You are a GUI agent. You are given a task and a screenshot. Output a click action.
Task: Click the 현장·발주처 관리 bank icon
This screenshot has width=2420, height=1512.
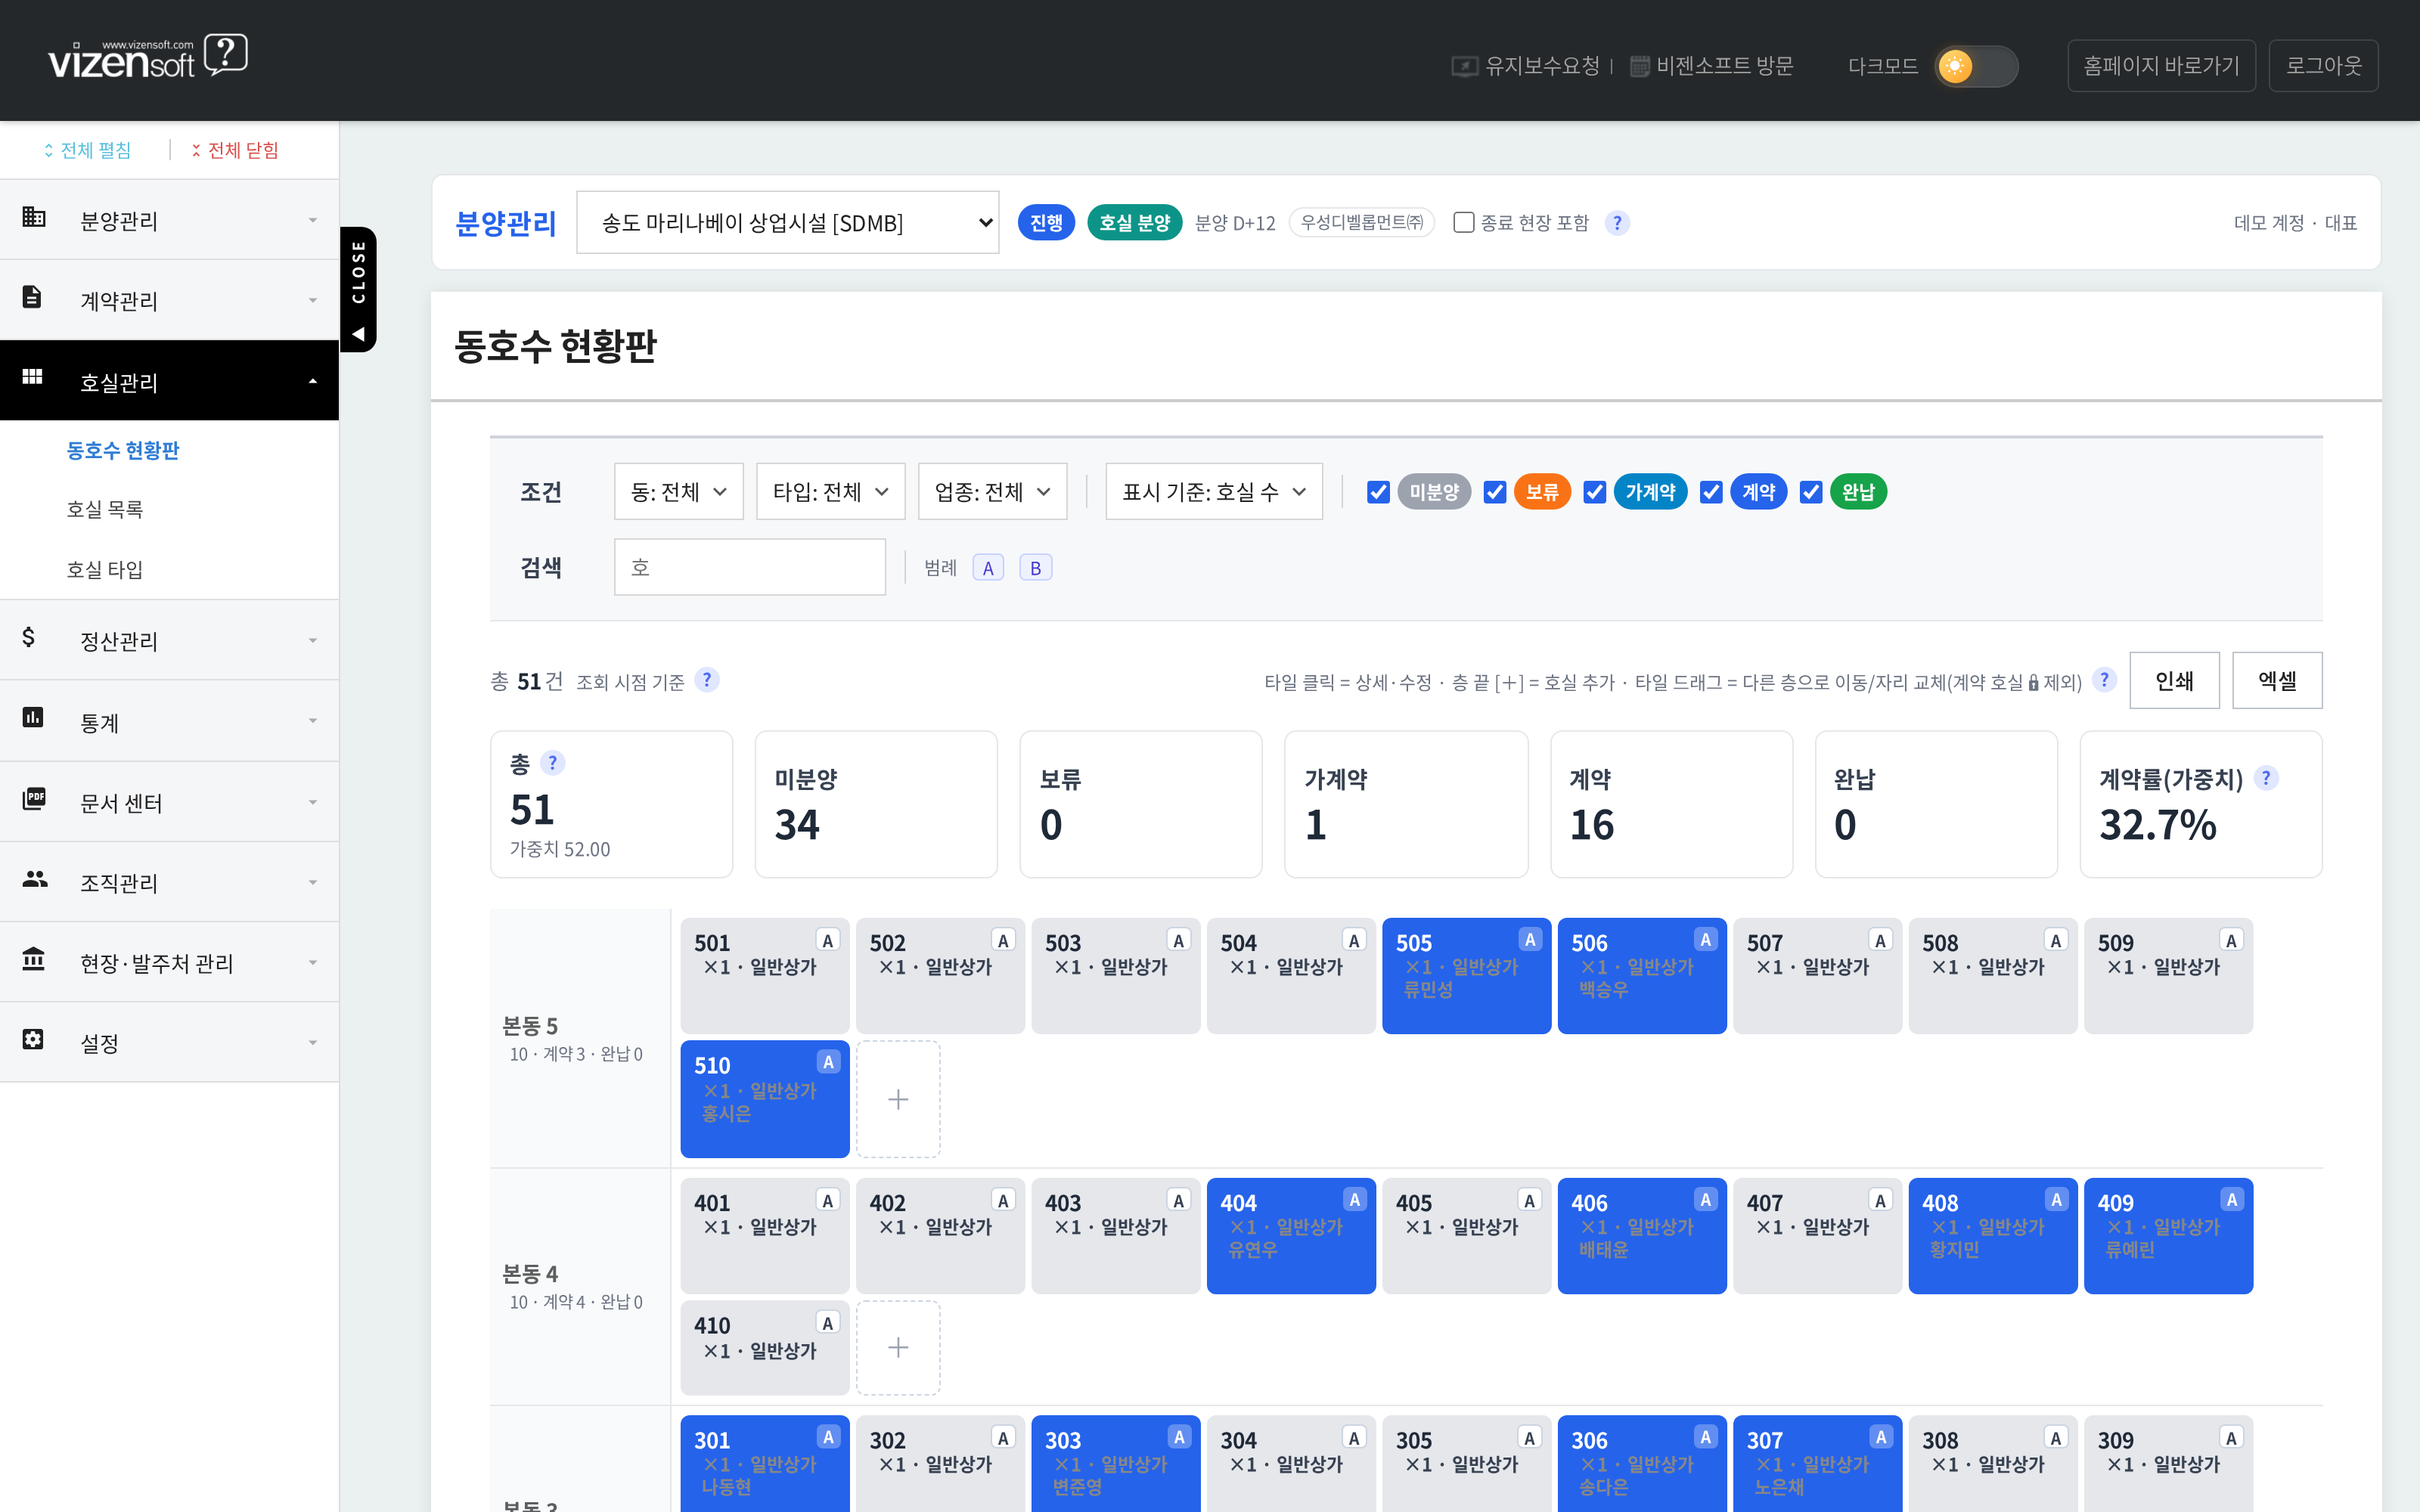(34, 958)
